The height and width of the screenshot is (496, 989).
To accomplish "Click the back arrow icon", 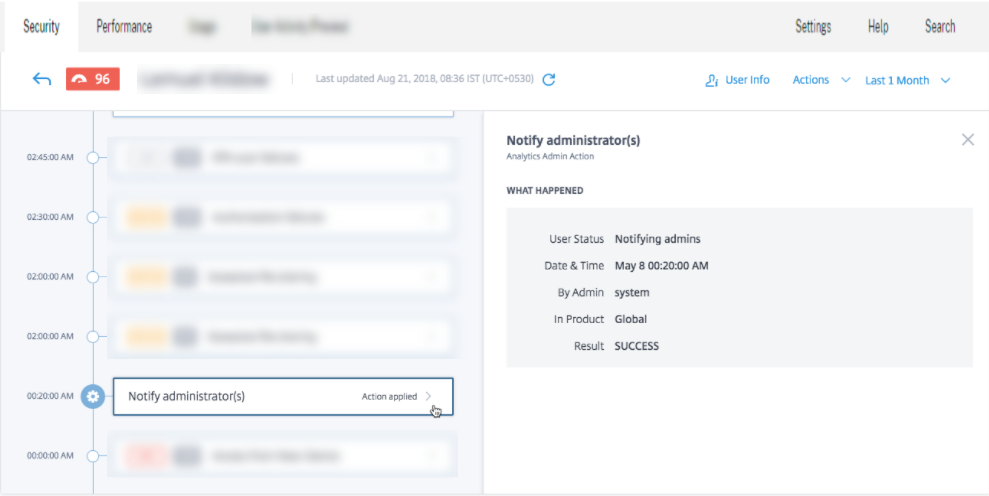I will click(x=42, y=80).
